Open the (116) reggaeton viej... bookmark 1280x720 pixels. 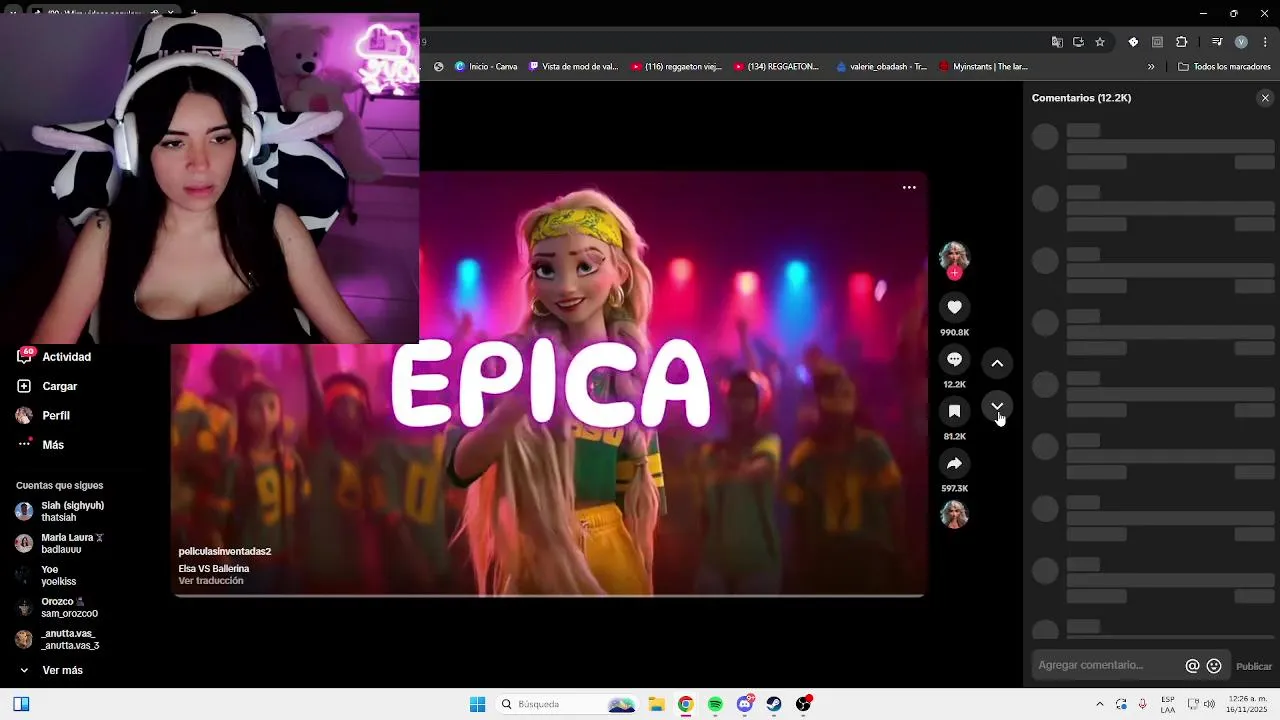tap(676, 67)
